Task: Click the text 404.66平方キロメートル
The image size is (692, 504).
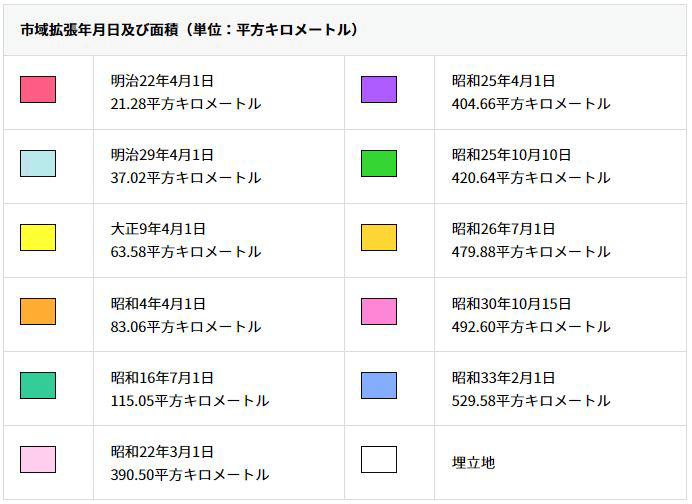Action: [530, 104]
